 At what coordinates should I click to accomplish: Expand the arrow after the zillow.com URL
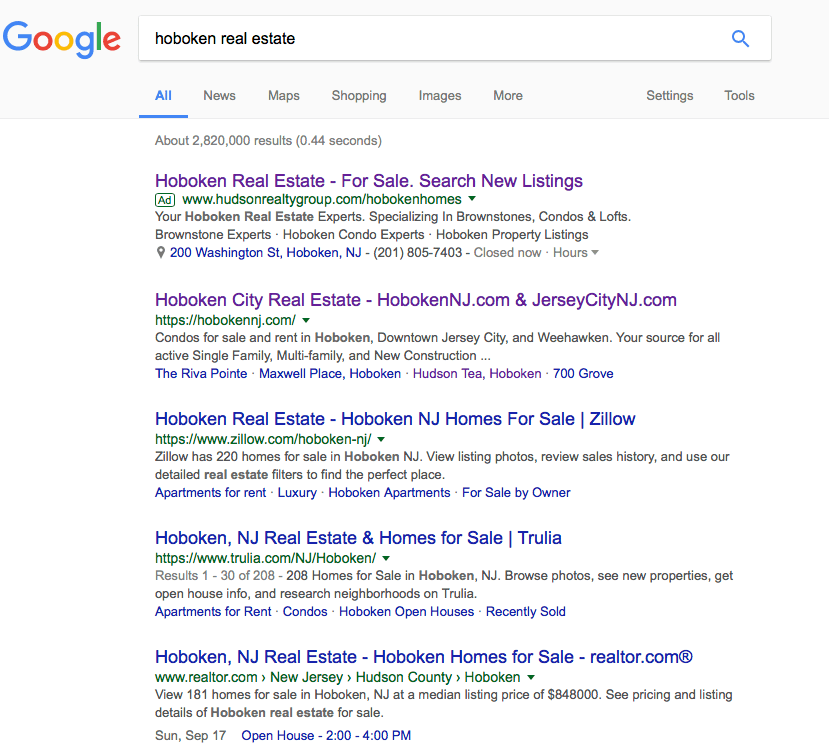pyautogui.click(x=381, y=439)
